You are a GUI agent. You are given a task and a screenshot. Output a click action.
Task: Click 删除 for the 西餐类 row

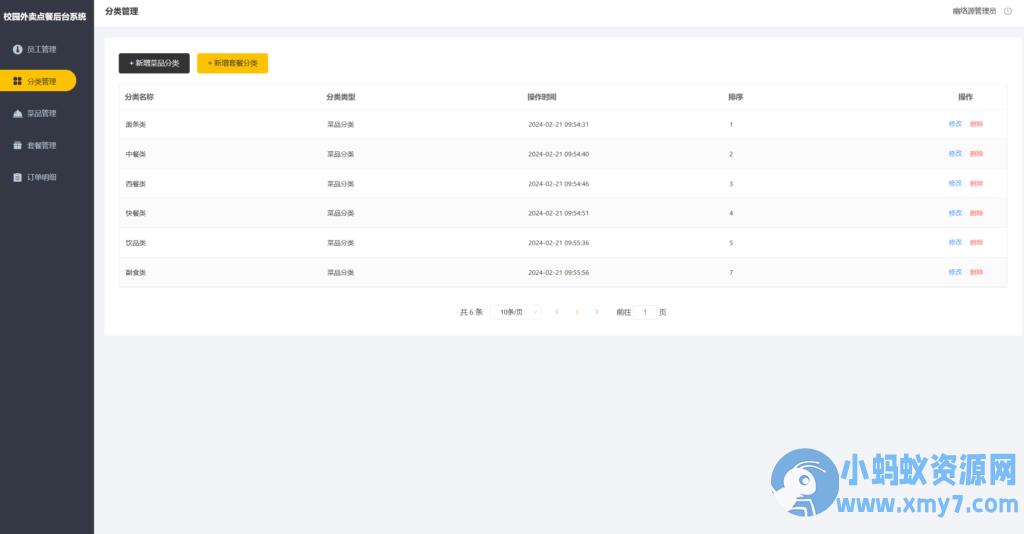[x=976, y=183]
